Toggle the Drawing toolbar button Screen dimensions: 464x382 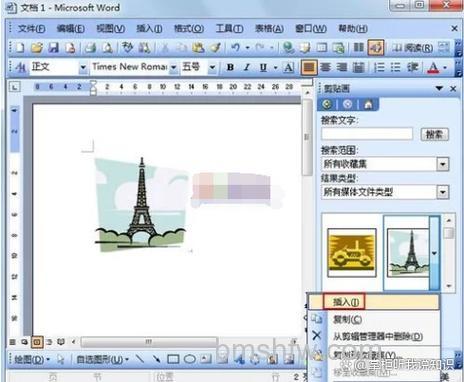pos(376,48)
